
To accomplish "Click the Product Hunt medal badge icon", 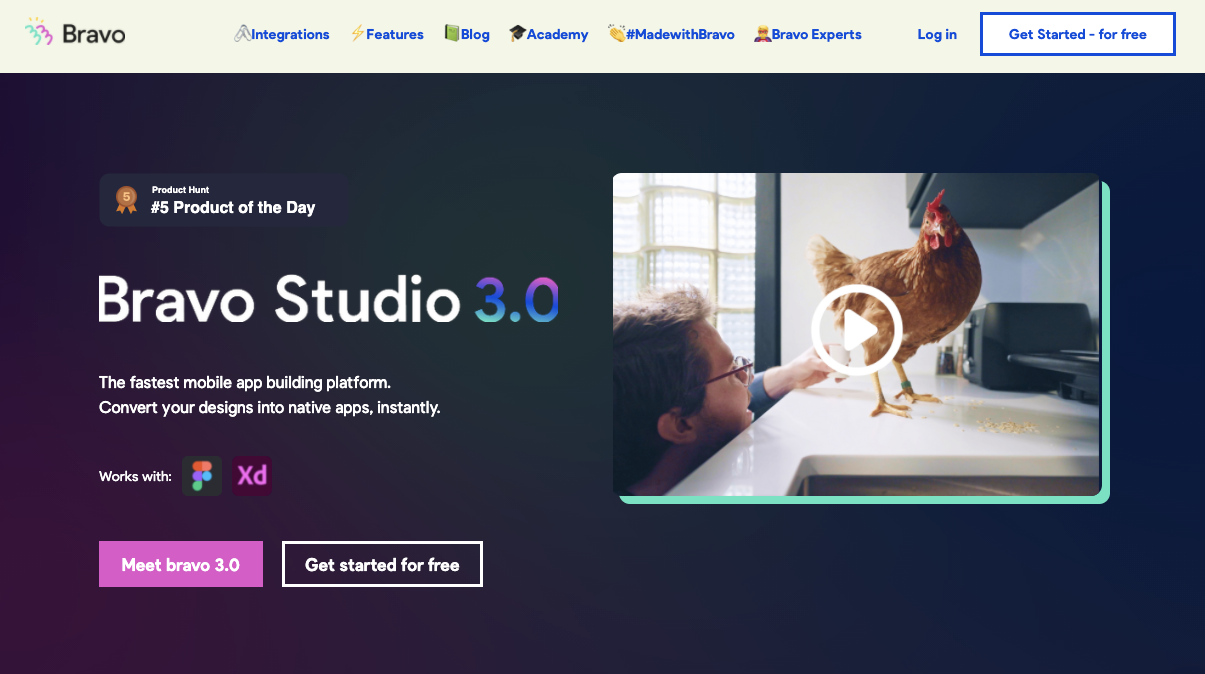I will tap(126, 199).
